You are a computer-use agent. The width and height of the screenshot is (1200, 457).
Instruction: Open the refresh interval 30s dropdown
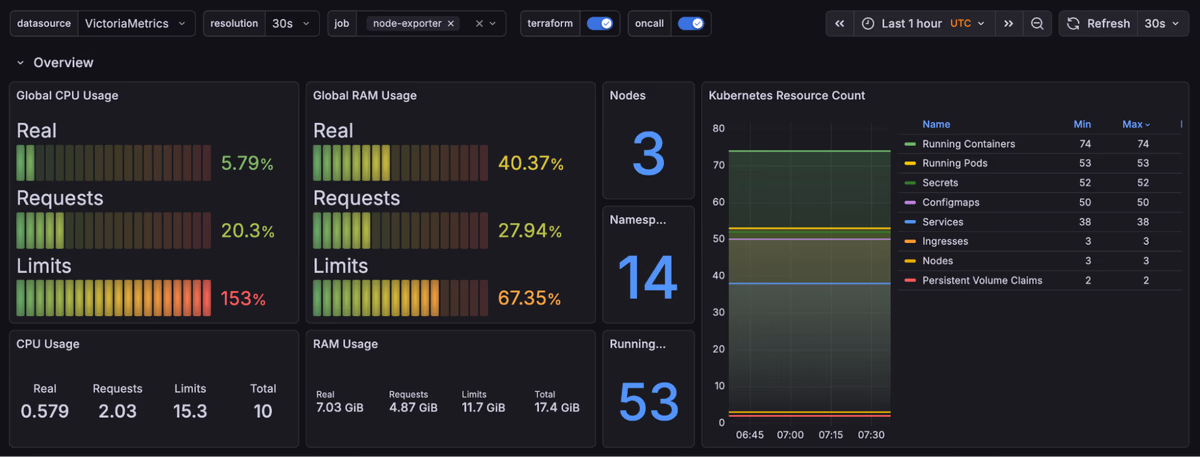1162,23
